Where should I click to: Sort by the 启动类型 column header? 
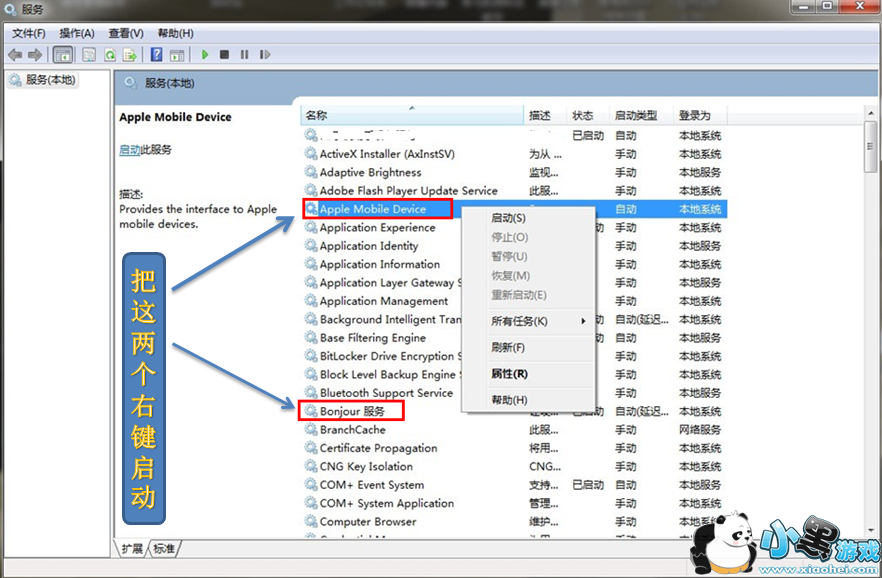[641, 115]
